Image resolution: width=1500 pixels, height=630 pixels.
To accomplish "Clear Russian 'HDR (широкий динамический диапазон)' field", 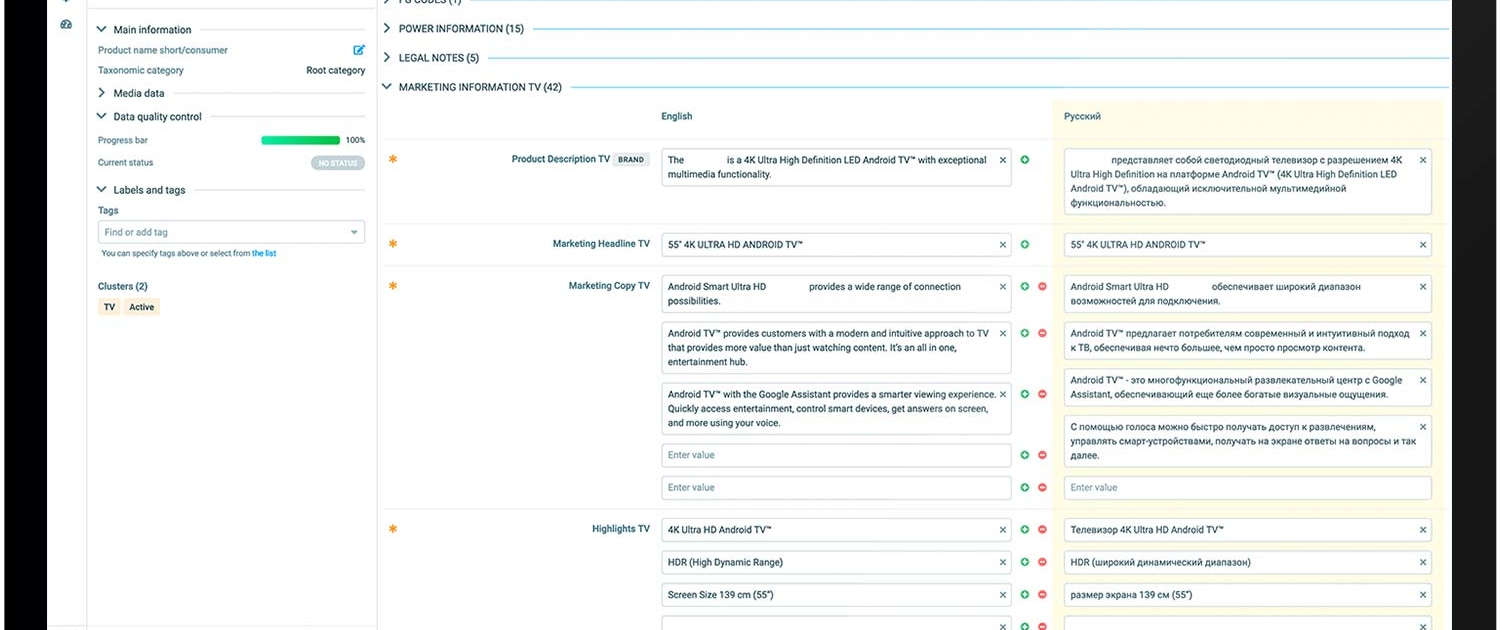I will 1423,563.
